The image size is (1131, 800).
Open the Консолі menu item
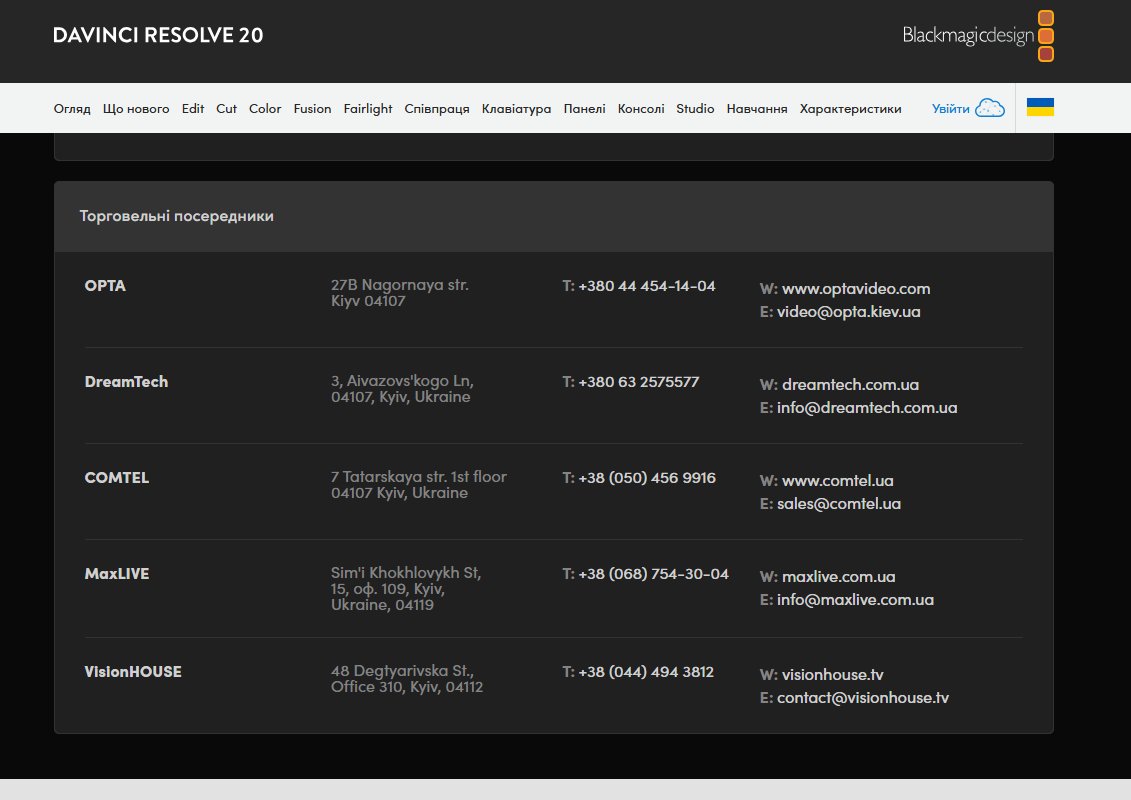[641, 108]
